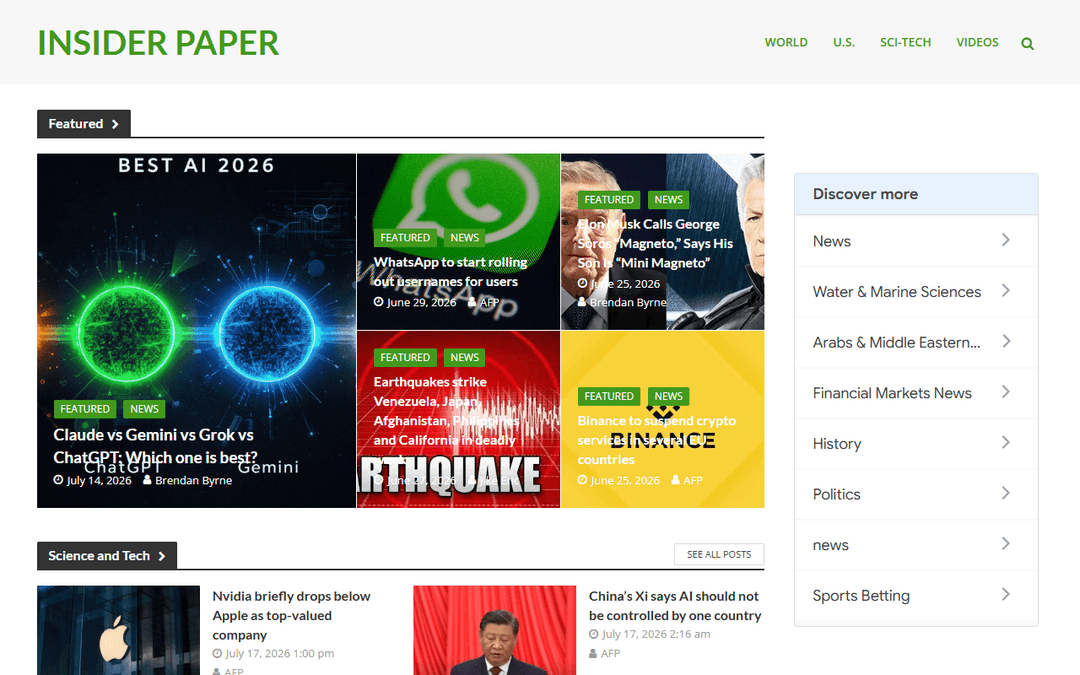Click FEATURED tag on WhatsApp card
1080x675 pixels.
click(x=405, y=238)
